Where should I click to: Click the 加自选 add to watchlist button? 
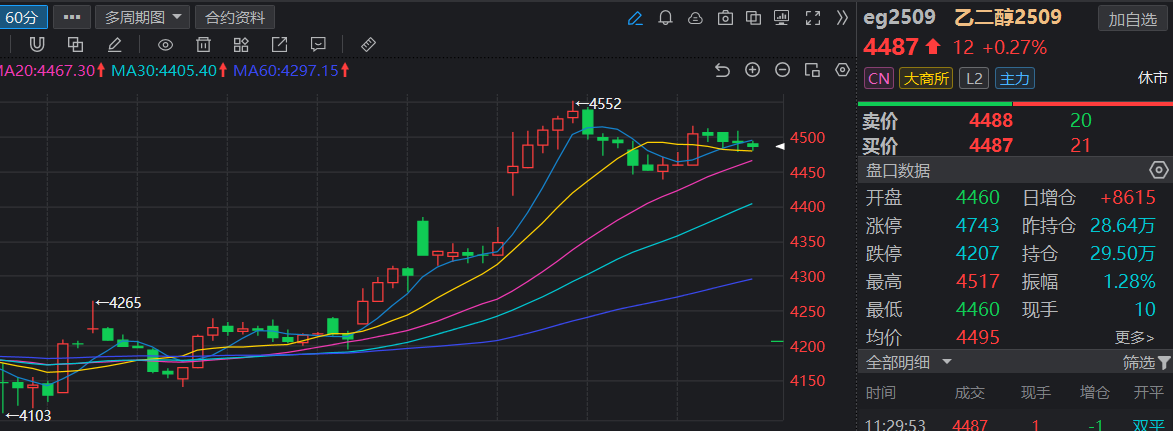pos(1133,18)
